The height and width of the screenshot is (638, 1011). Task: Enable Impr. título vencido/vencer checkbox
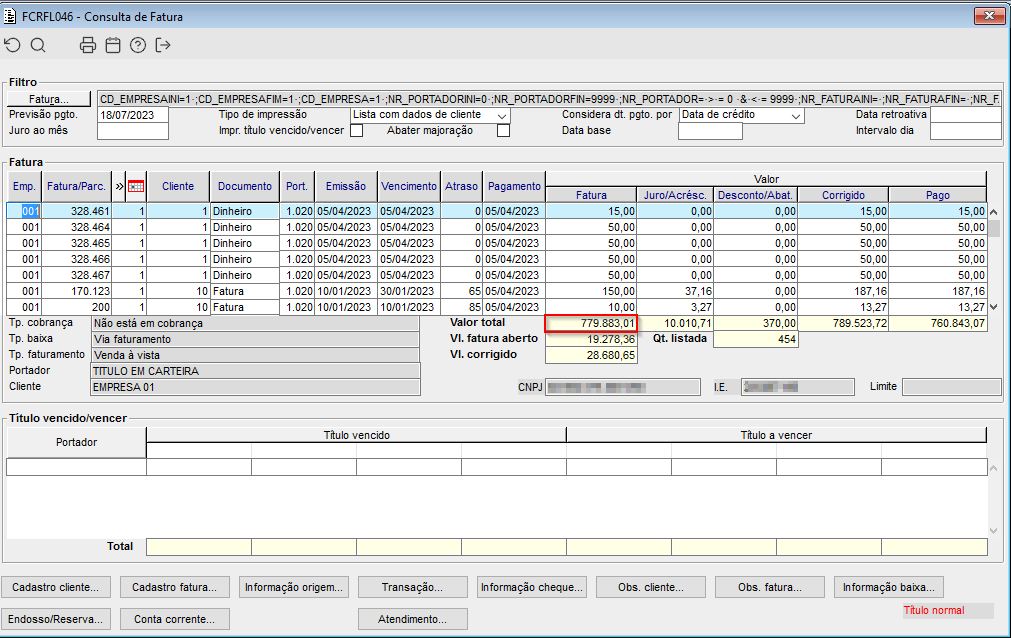coord(357,130)
